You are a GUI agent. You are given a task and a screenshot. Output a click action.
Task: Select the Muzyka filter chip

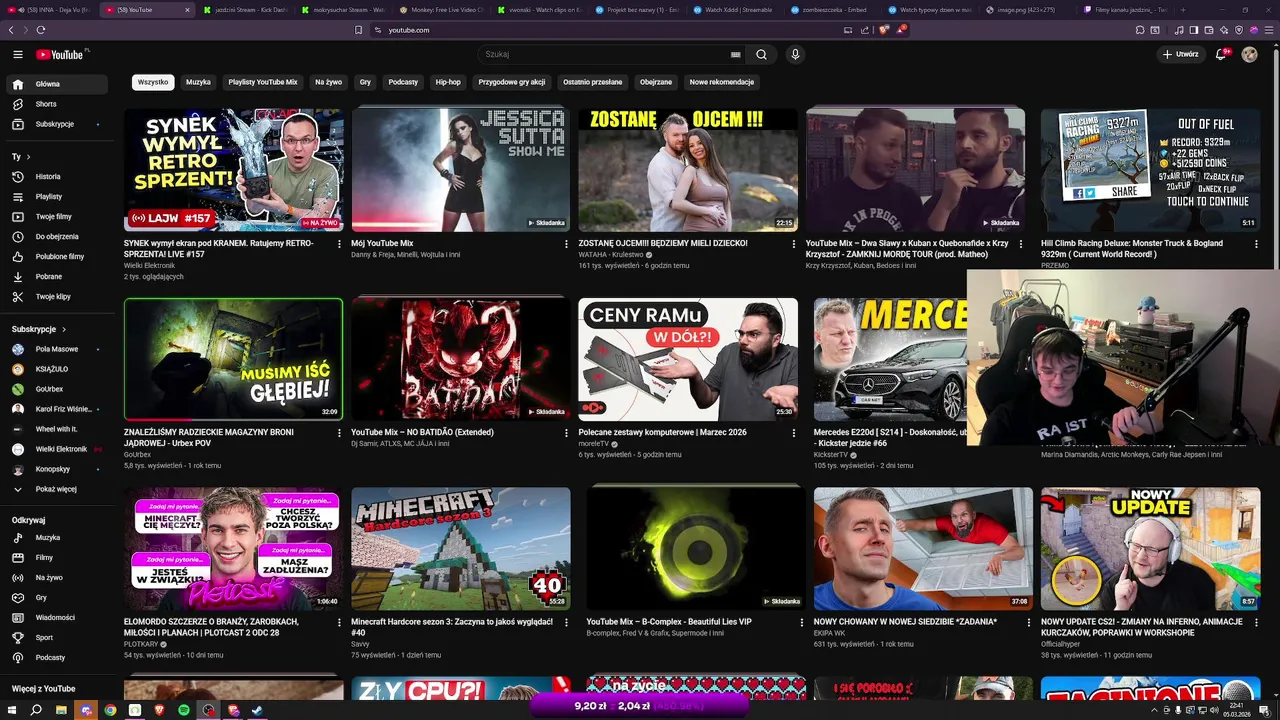198,82
